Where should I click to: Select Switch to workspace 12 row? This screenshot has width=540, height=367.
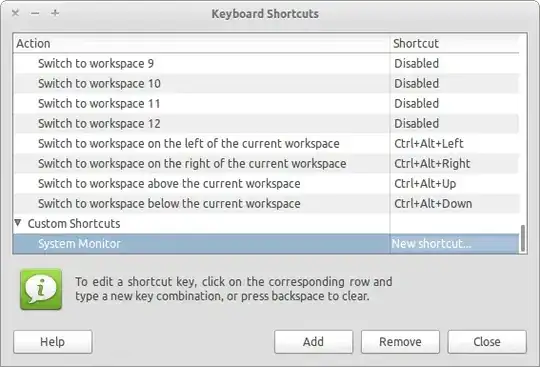[x=266, y=123]
